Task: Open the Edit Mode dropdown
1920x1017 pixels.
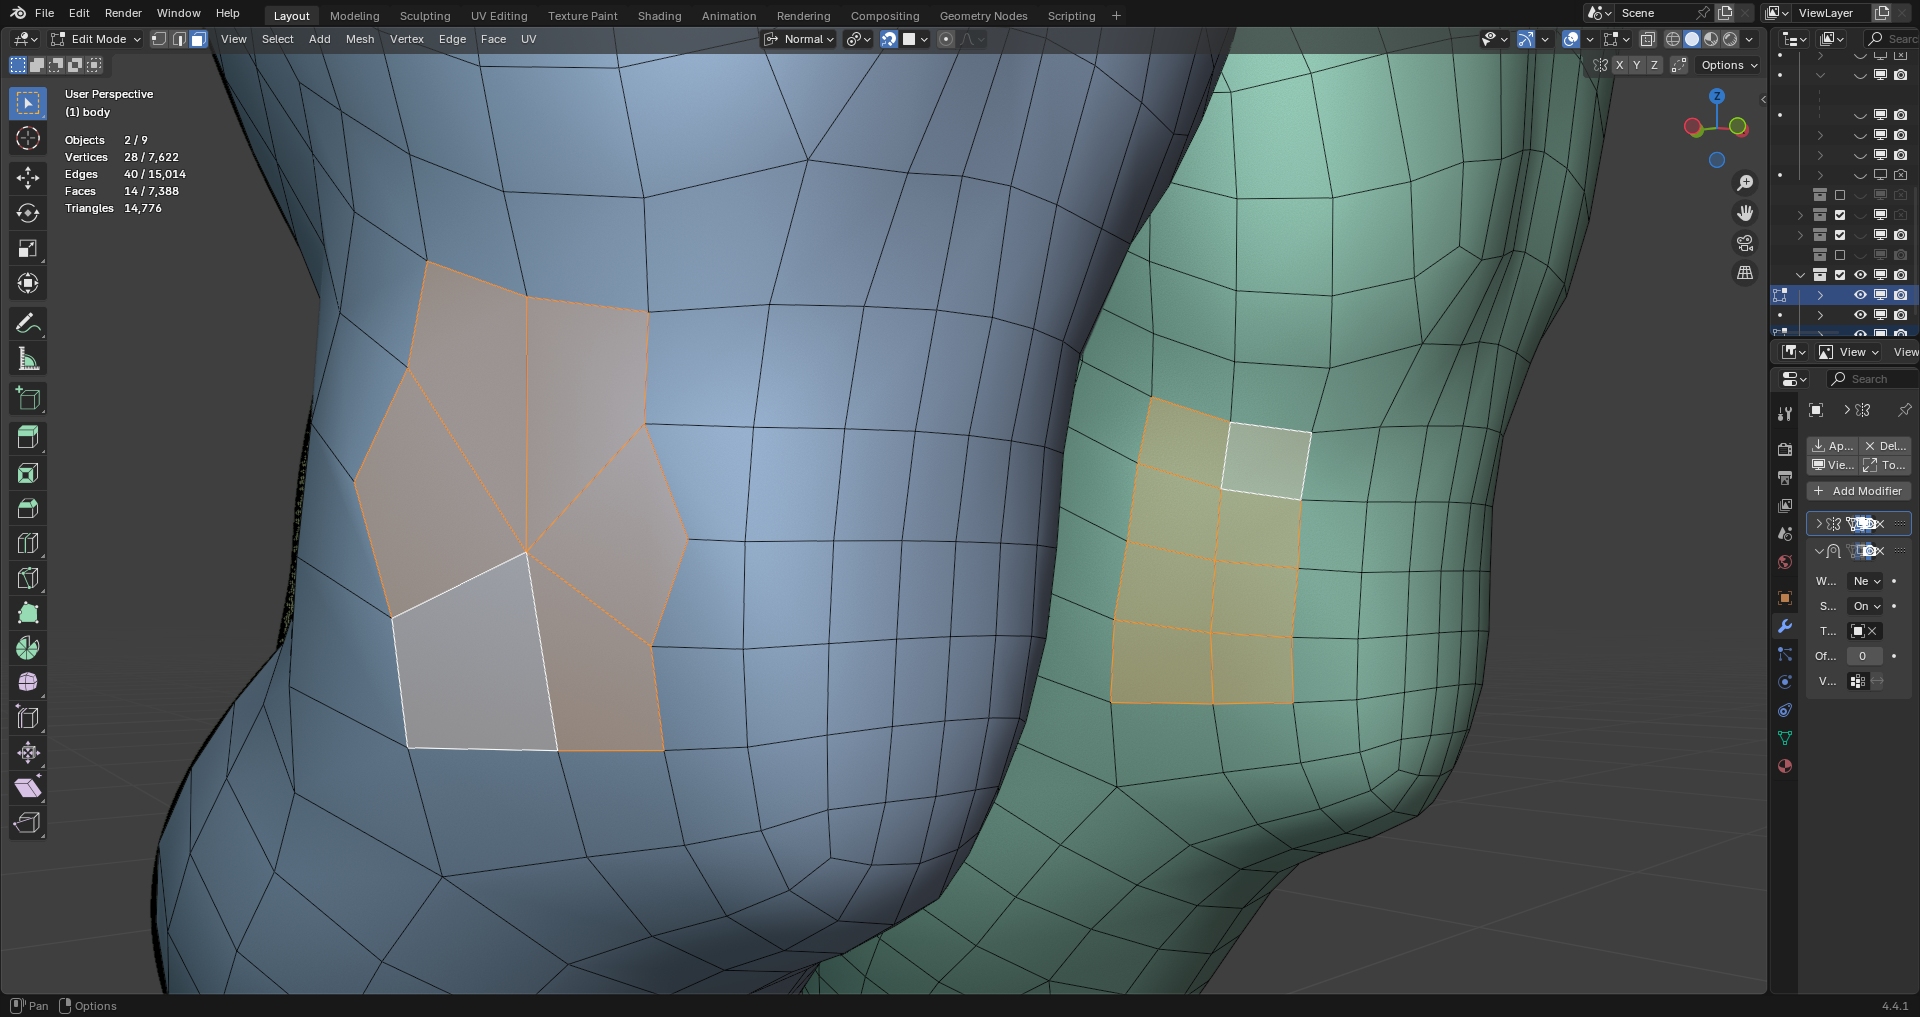Action: pos(97,39)
